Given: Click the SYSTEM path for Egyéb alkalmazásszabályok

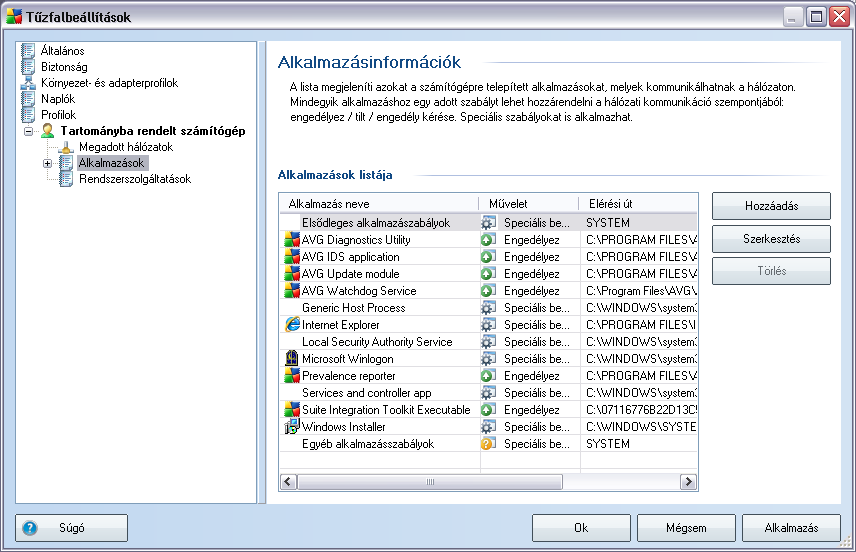Looking at the screenshot, I should point(608,444).
